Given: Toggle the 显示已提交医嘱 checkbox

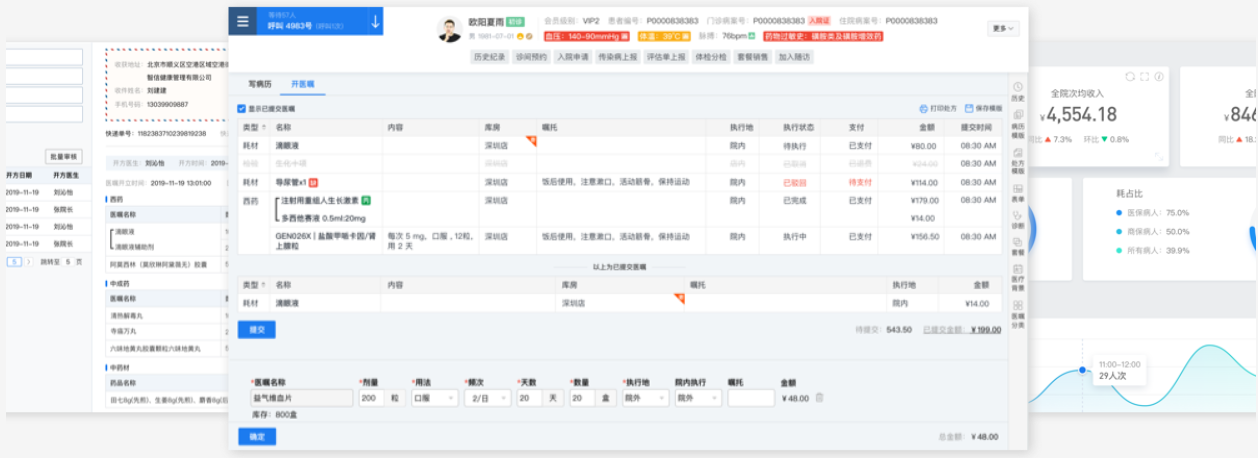Looking at the screenshot, I should 241,108.
